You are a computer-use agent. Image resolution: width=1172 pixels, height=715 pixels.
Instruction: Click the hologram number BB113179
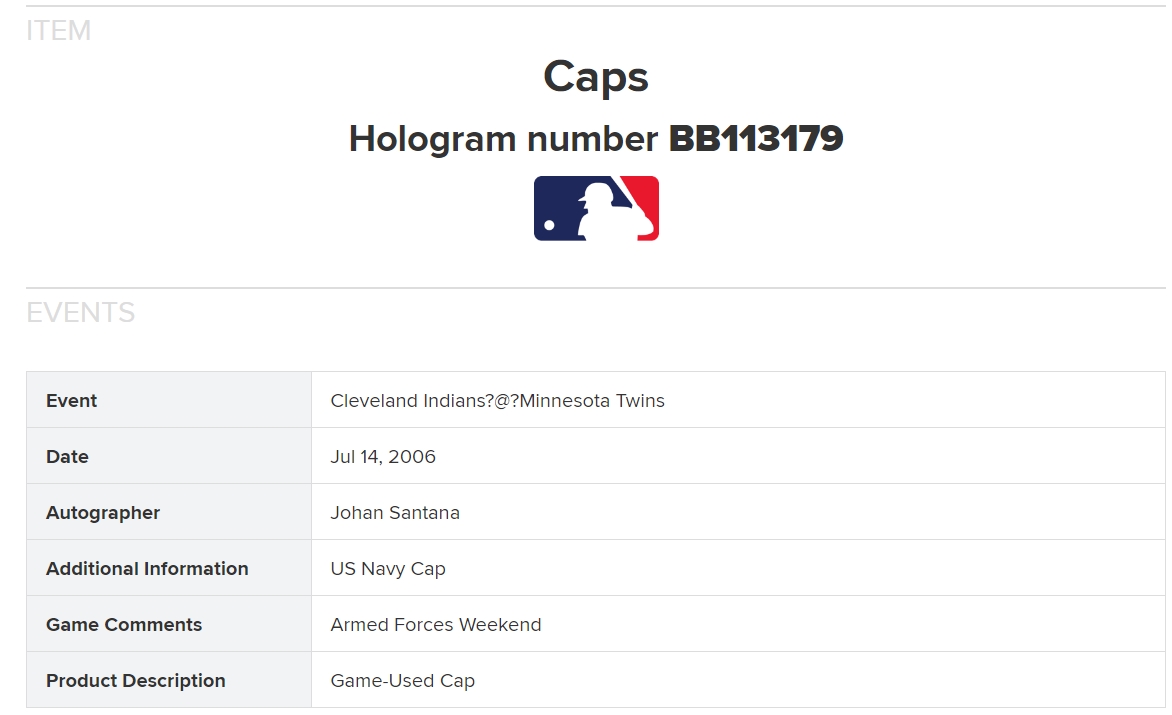pyautogui.click(x=756, y=139)
